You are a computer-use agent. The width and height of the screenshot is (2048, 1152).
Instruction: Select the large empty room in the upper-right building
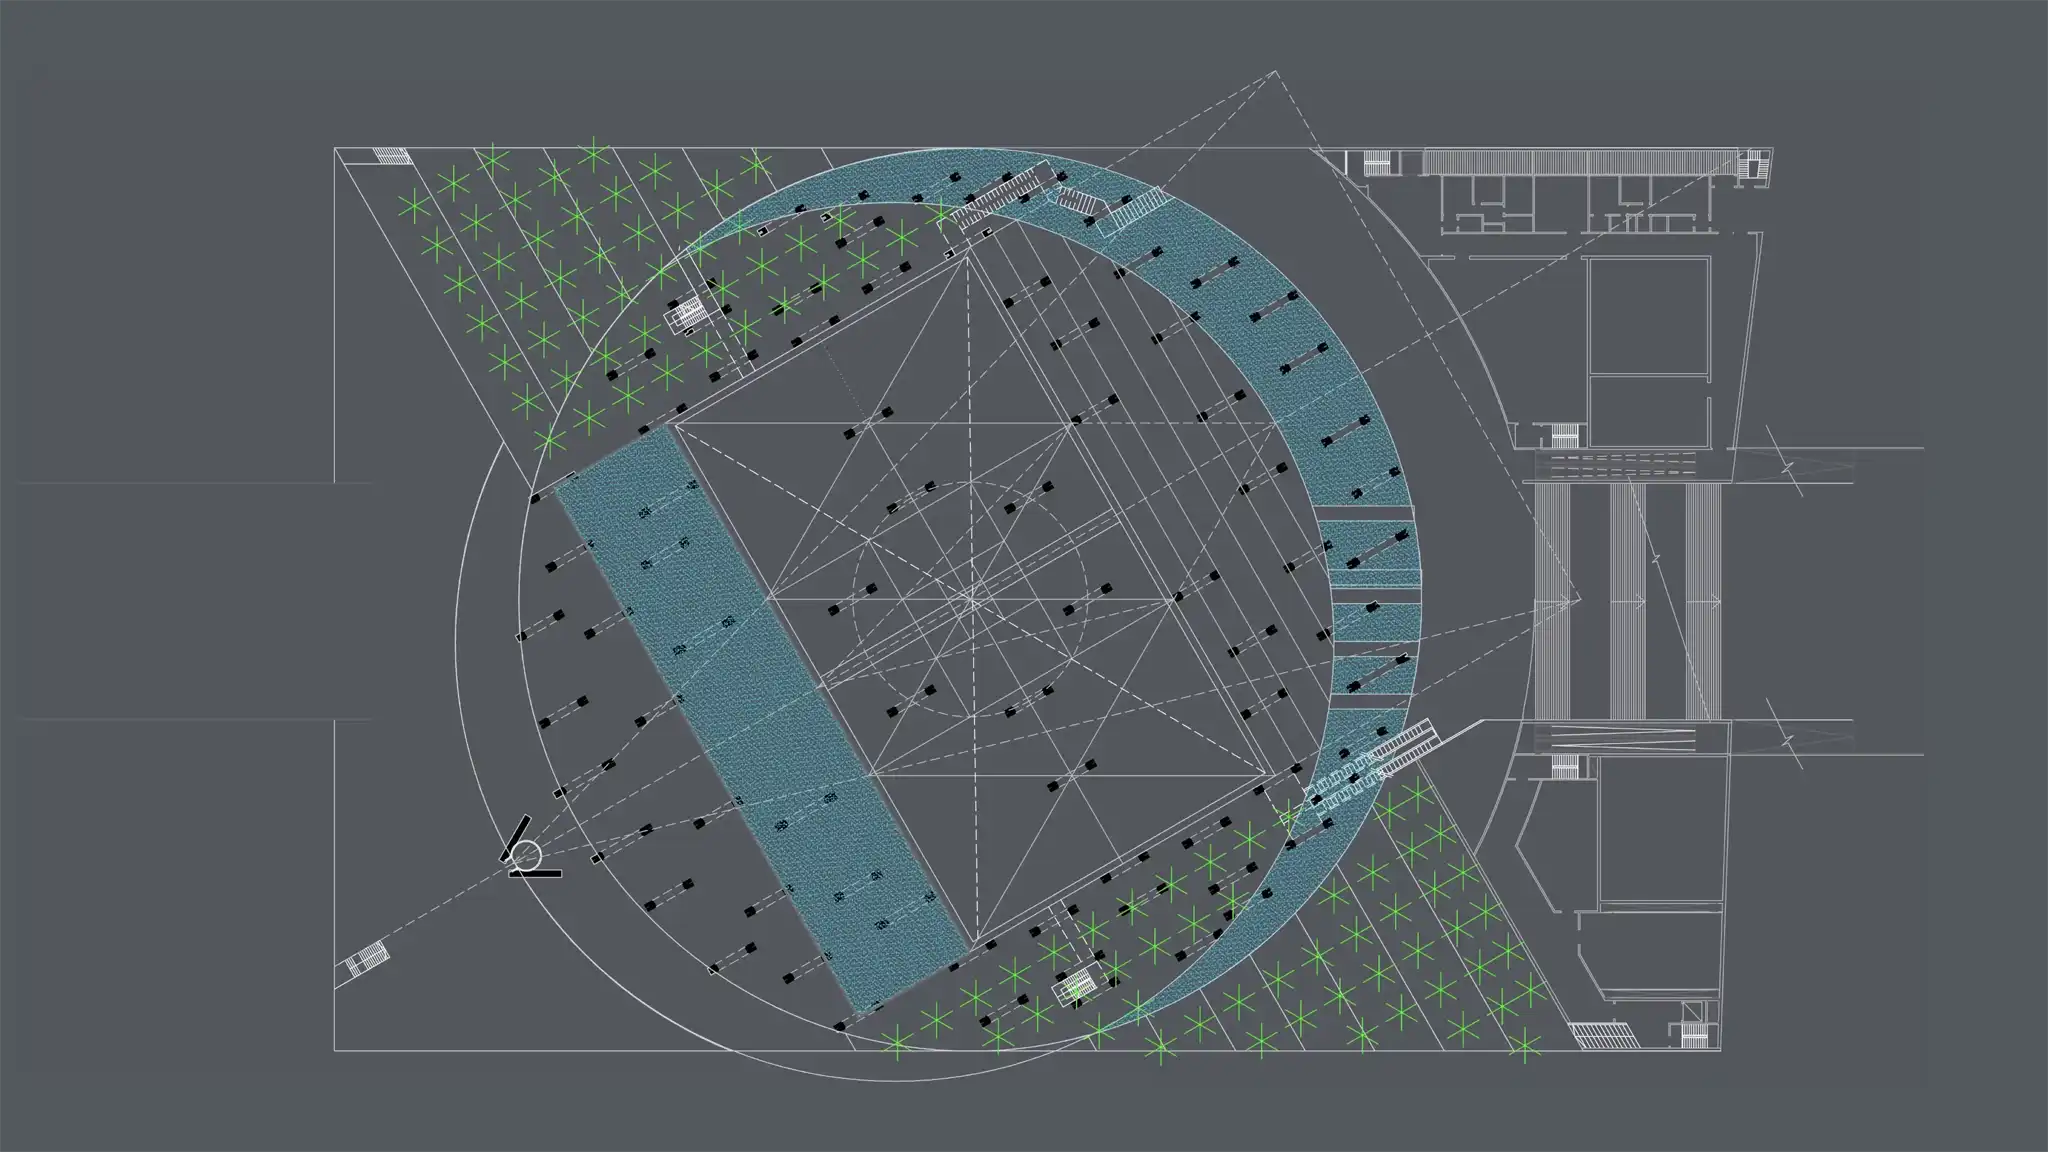(x=1648, y=315)
